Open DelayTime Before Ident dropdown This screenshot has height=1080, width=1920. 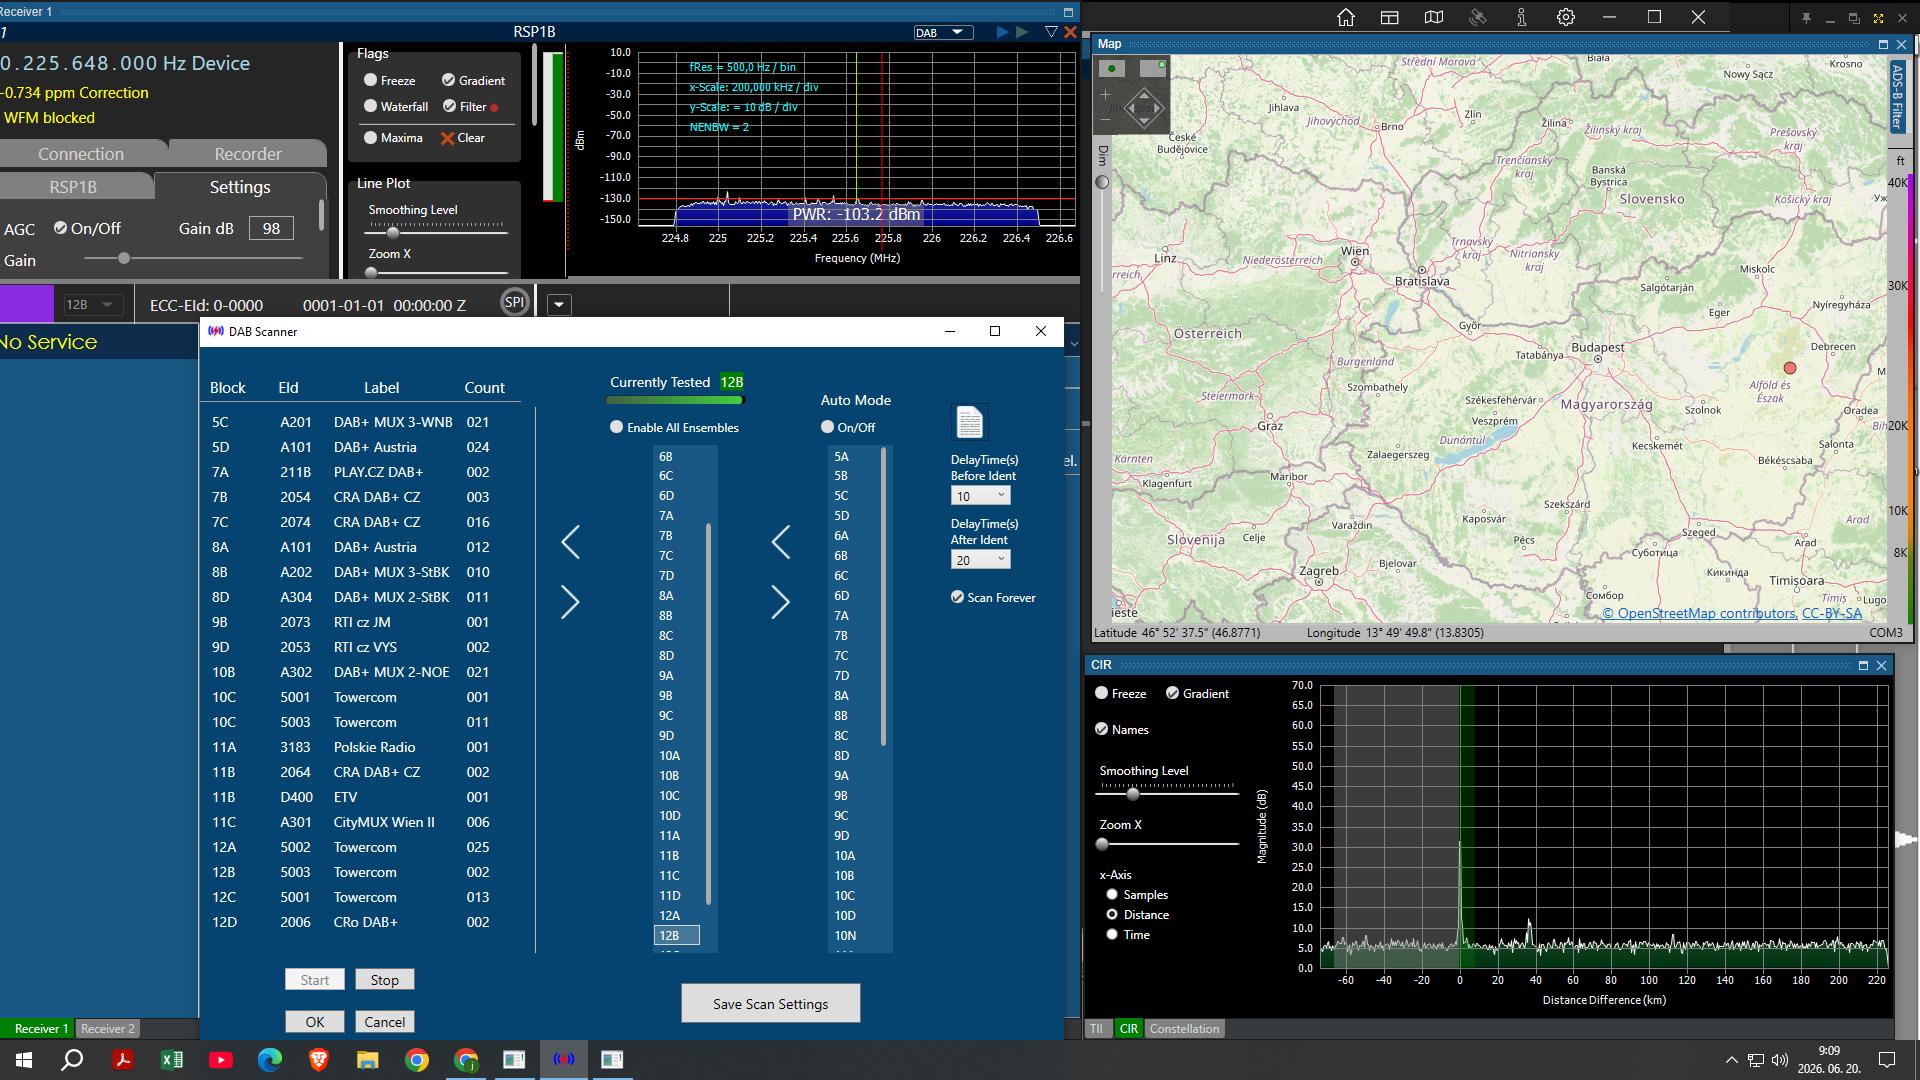tap(980, 496)
